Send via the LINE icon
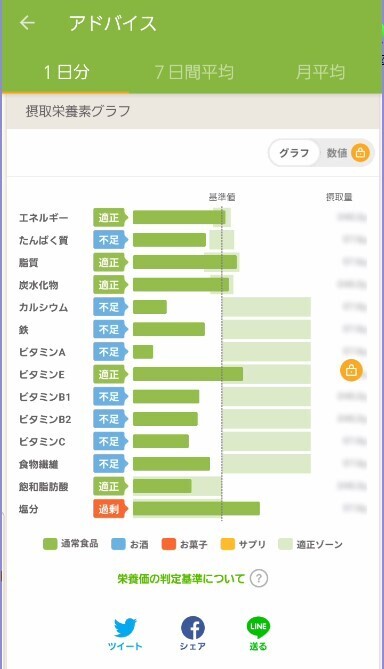 [258, 628]
